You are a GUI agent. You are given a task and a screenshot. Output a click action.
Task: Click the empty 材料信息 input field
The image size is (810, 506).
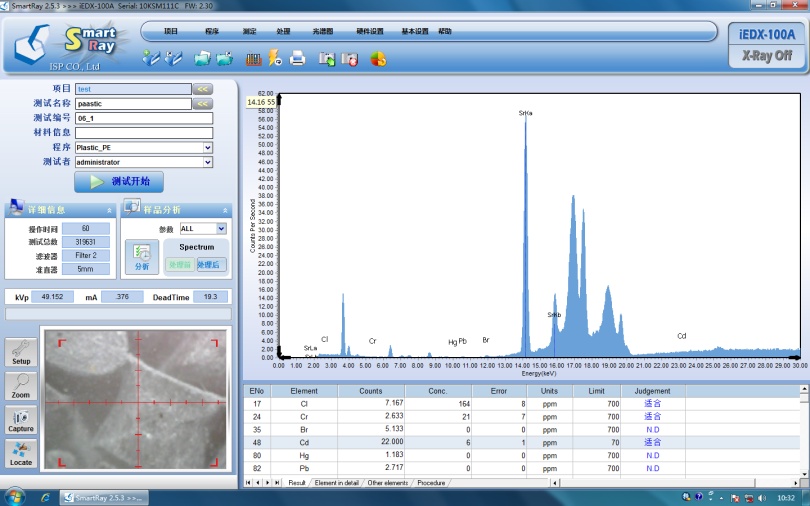[144, 133]
